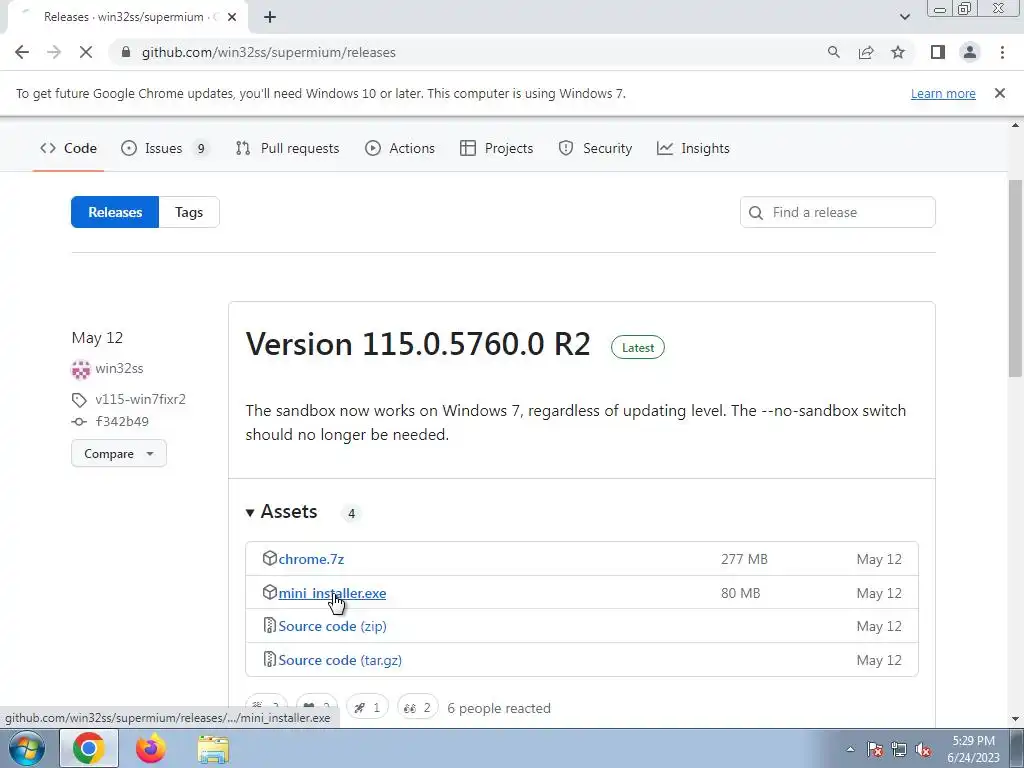
Task: Download Source code (tar.gz)
Action: [x=340, y=660]
